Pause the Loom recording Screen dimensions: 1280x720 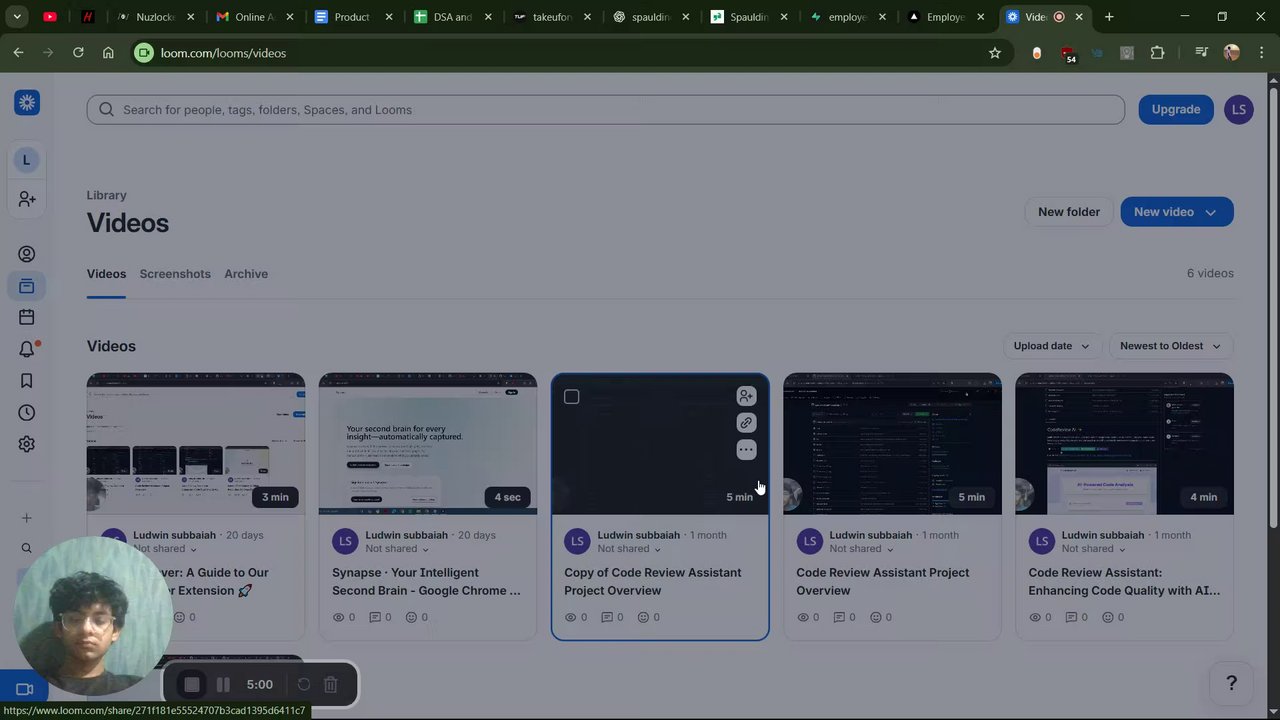(223, 685)
